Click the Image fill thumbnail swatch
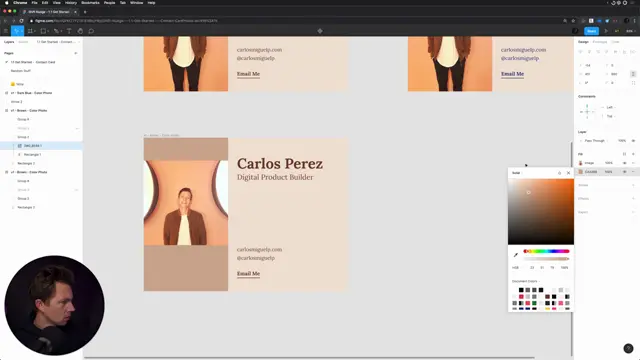 pos(581,163)
